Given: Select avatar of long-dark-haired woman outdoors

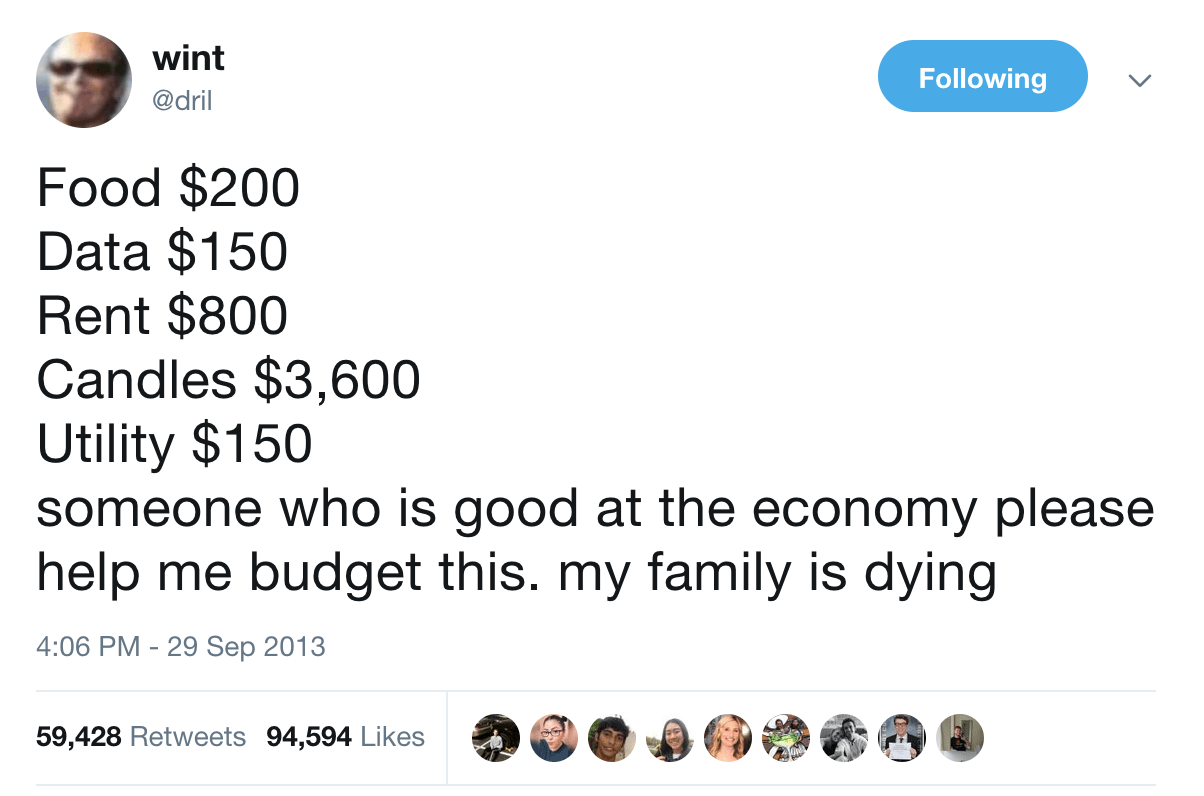Looking at the screenshot, I should pyautogui.click(x=669, y=738).
